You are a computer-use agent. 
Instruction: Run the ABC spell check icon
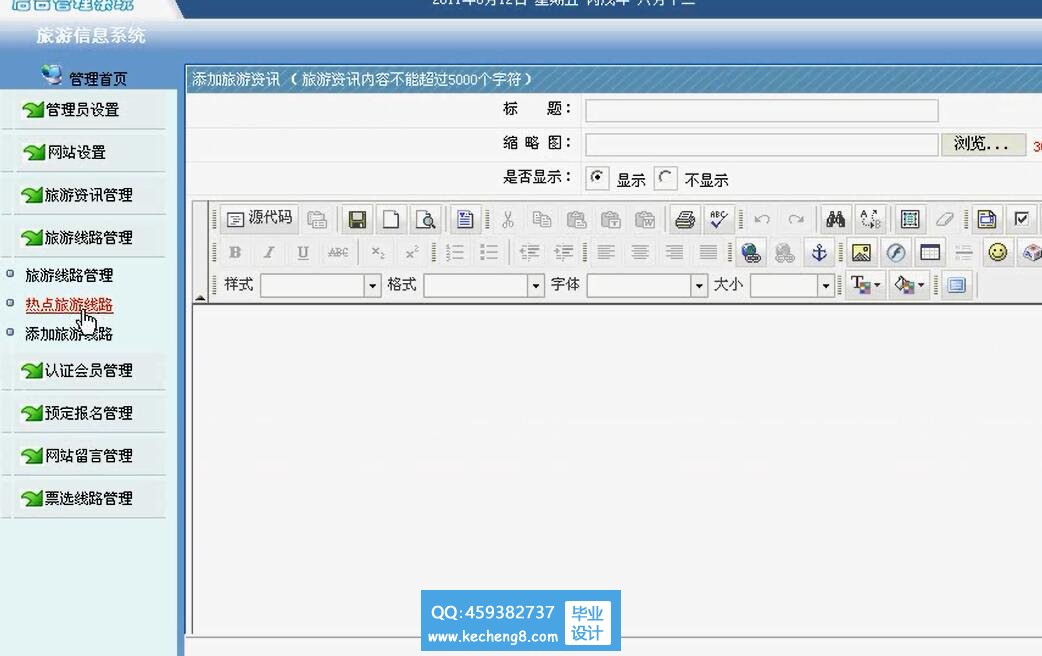coord(718,219)
